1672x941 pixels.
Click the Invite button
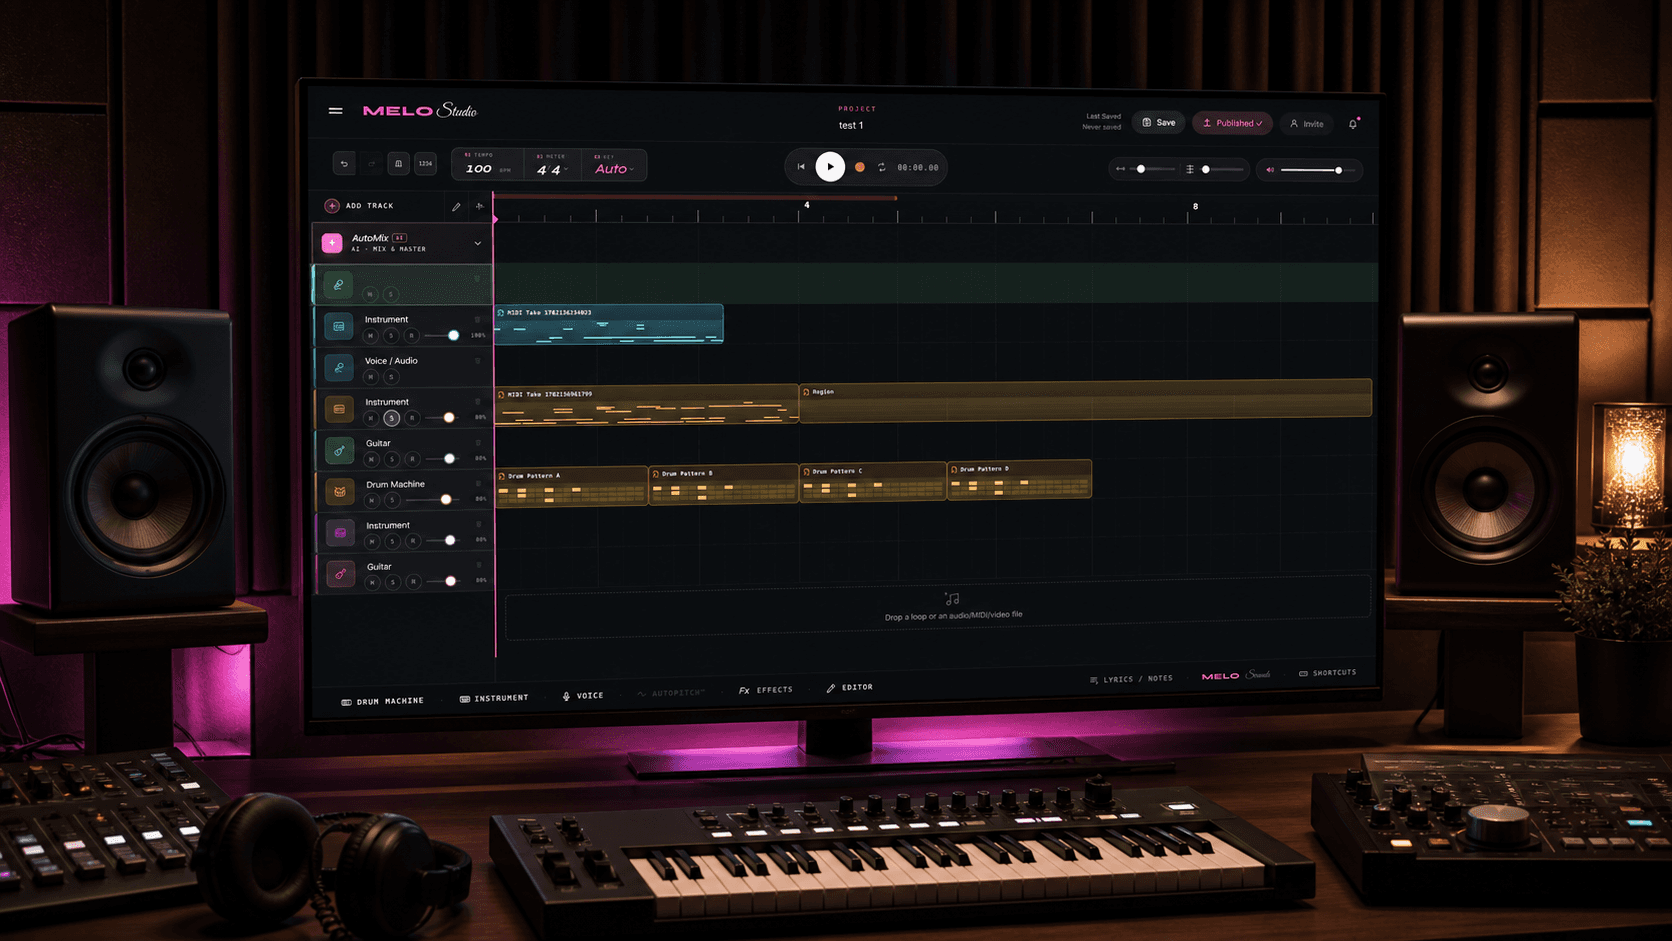click(x=1307, y=124)
